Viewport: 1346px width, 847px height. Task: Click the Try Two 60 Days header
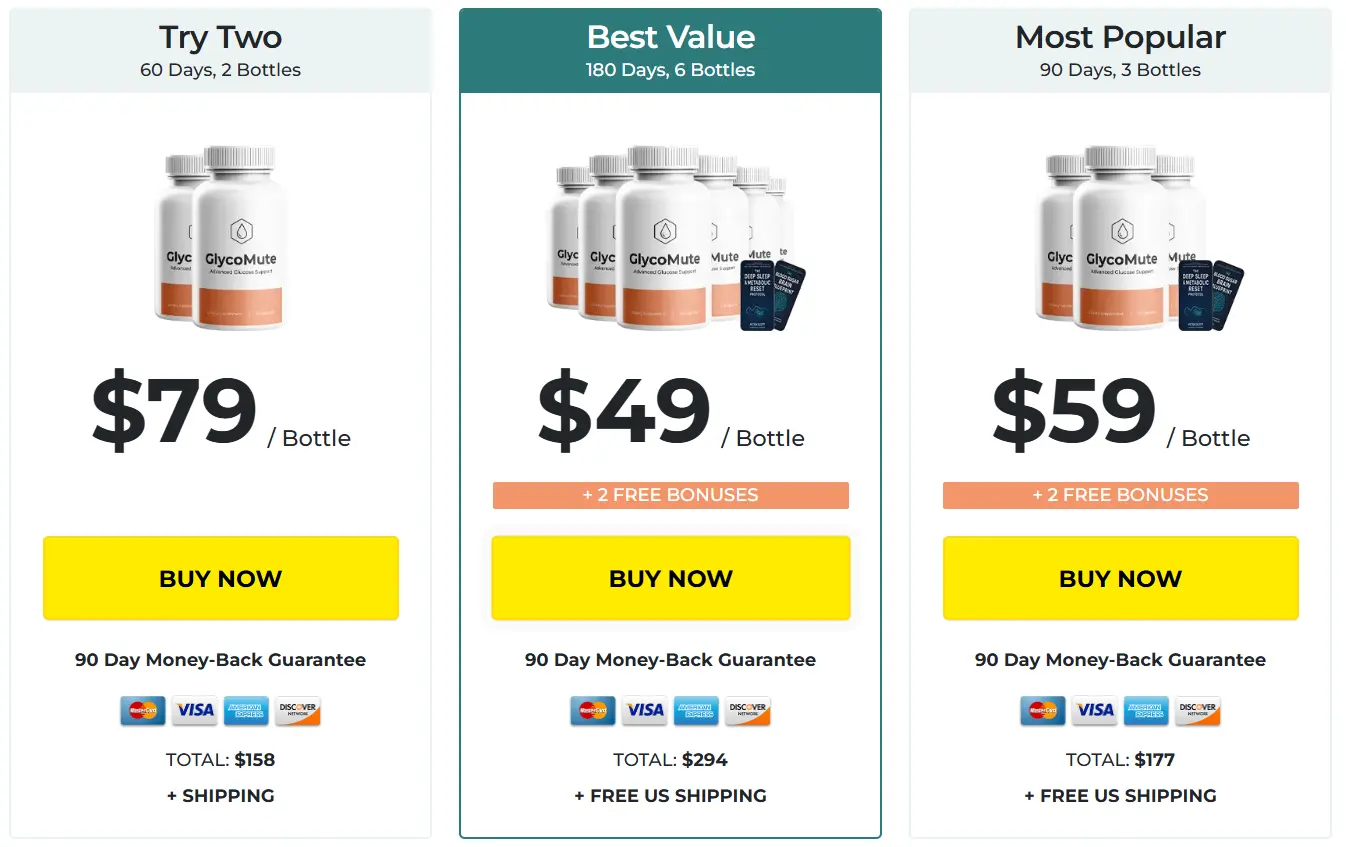click(x=220, y=48)
